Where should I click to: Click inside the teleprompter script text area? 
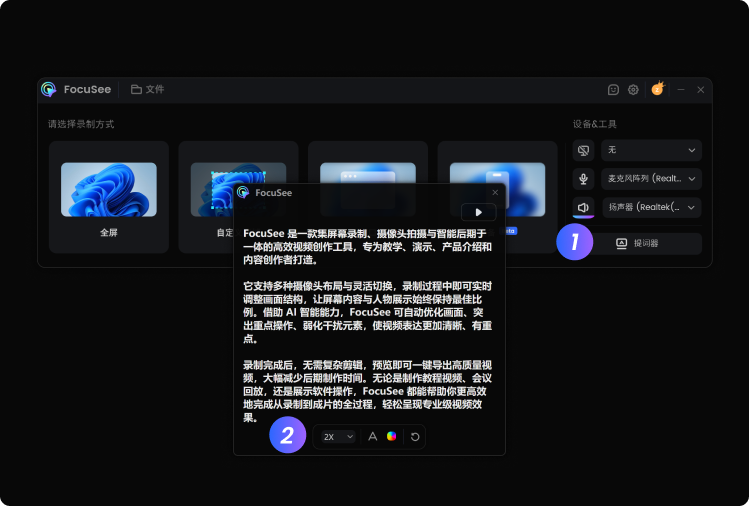pos(367,325)
